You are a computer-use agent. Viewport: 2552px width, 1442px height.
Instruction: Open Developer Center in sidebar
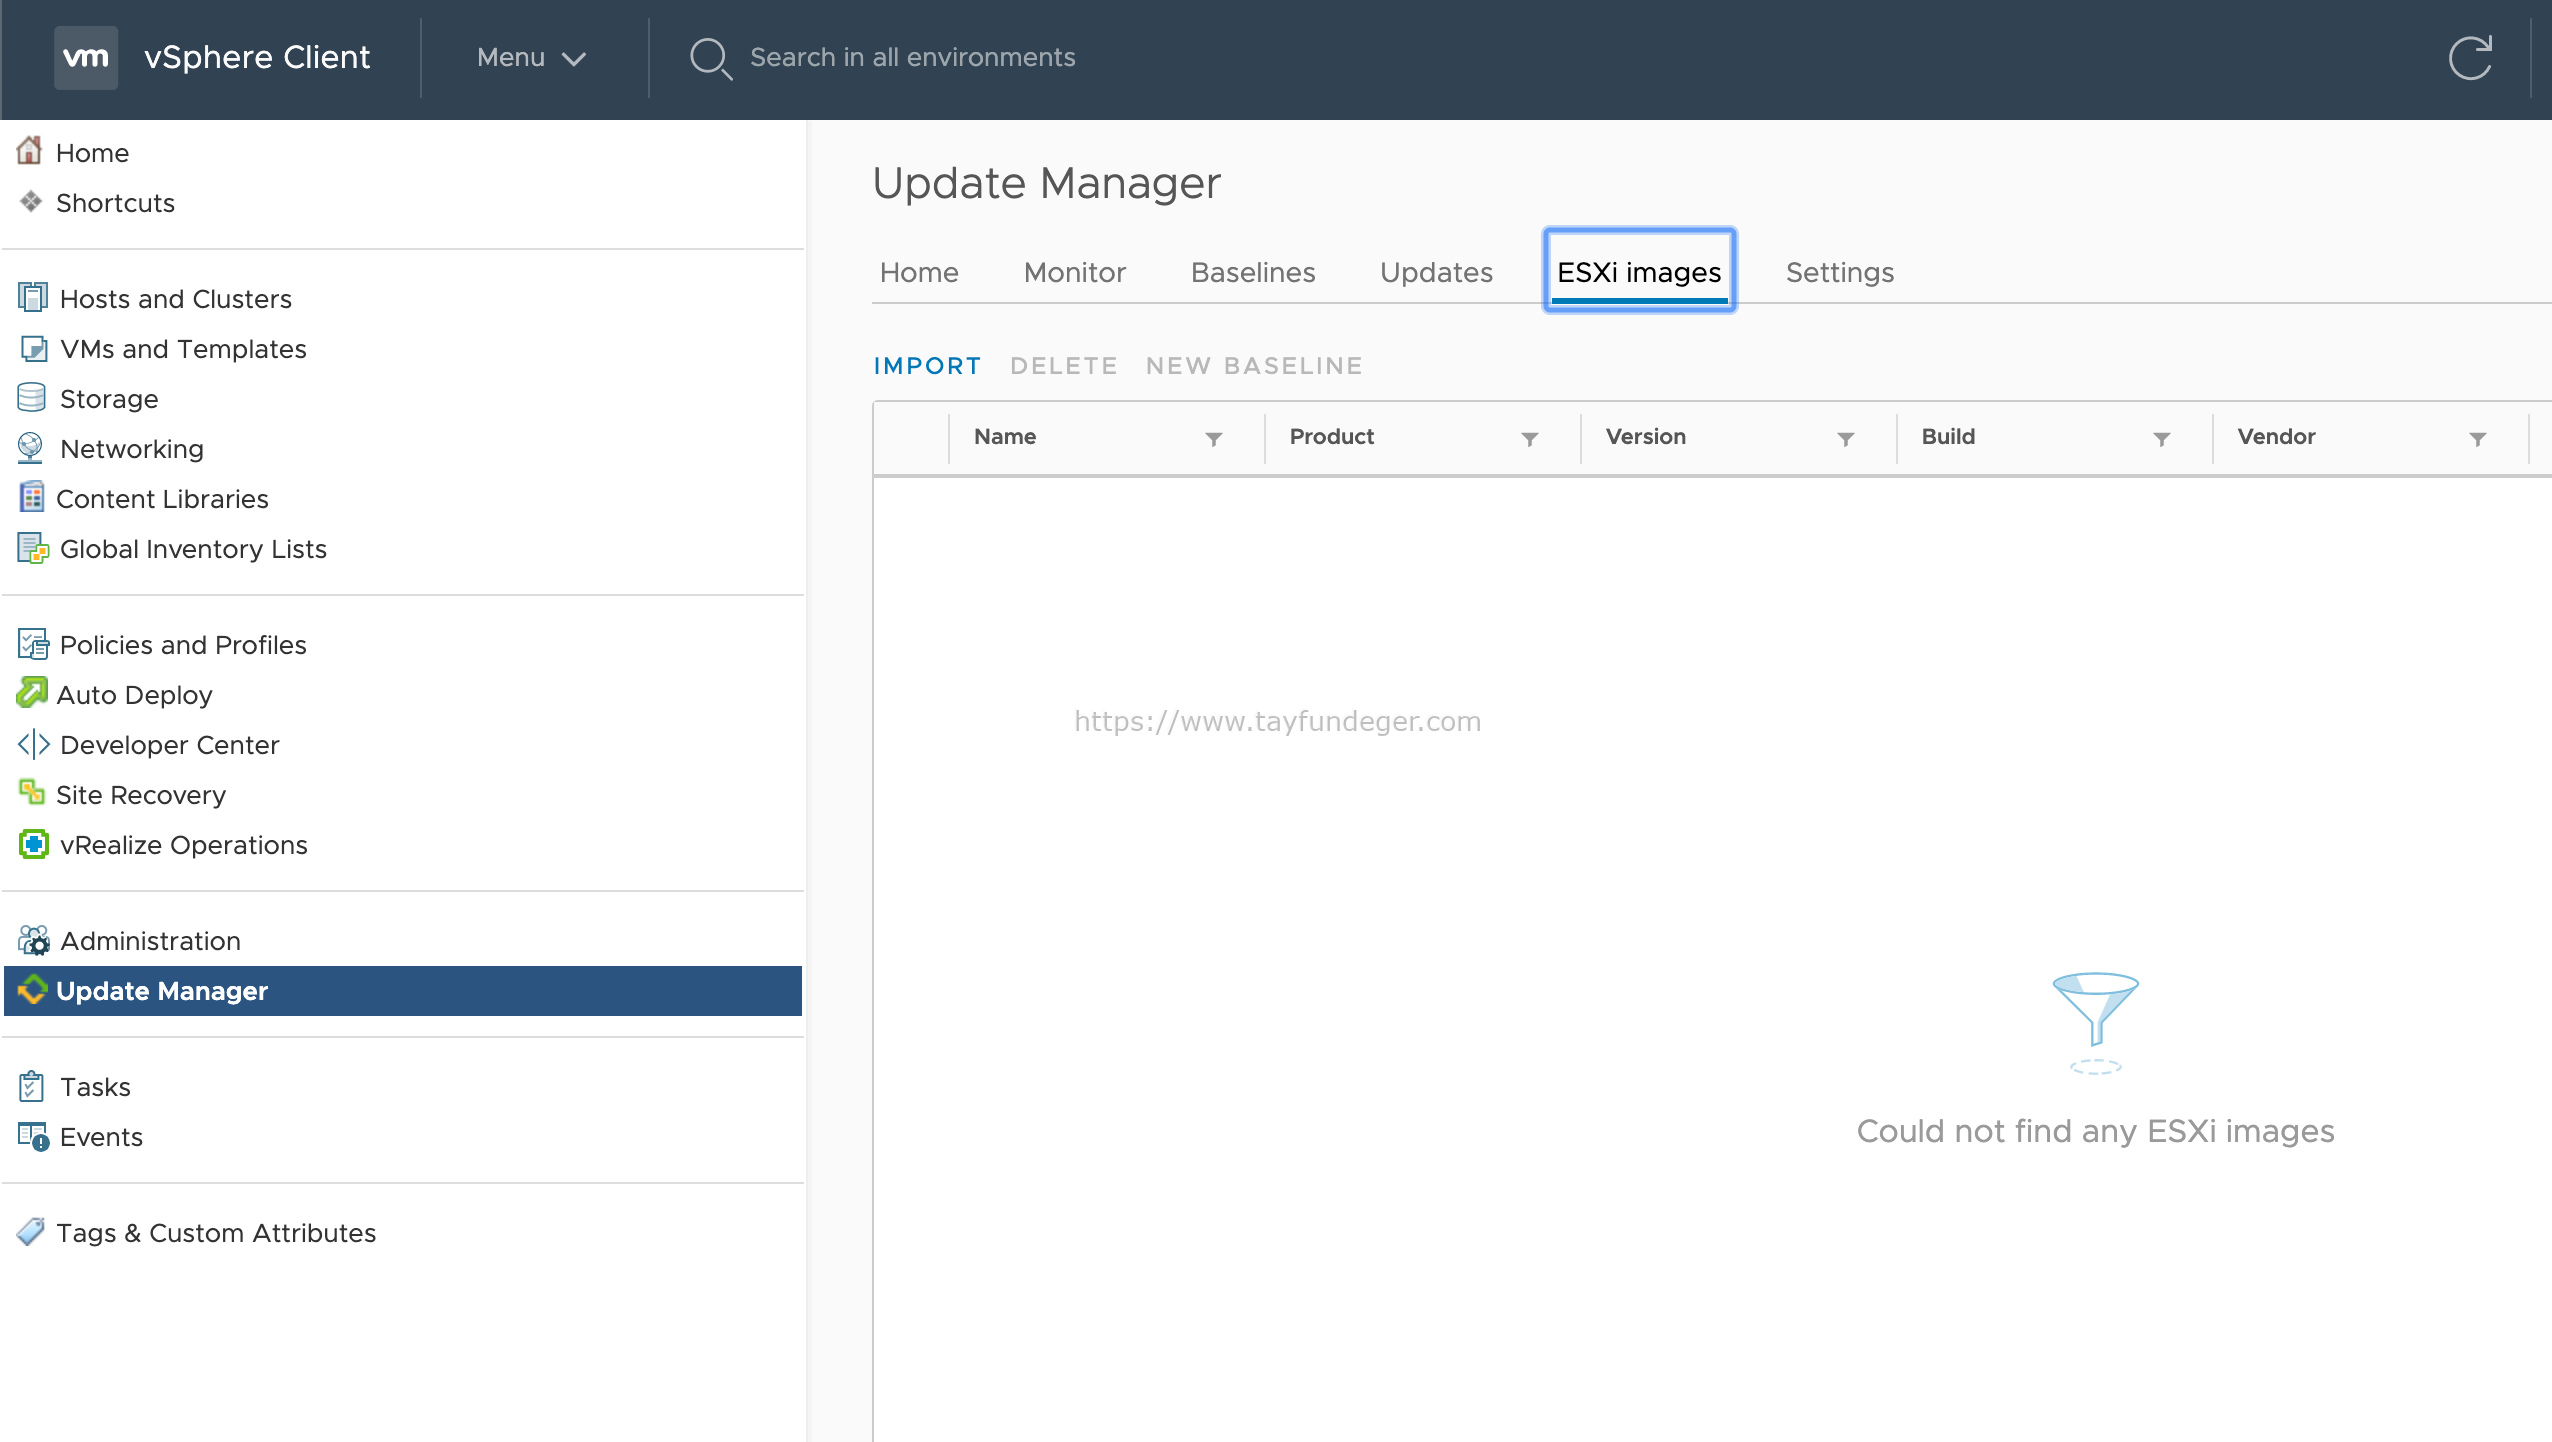169,745
